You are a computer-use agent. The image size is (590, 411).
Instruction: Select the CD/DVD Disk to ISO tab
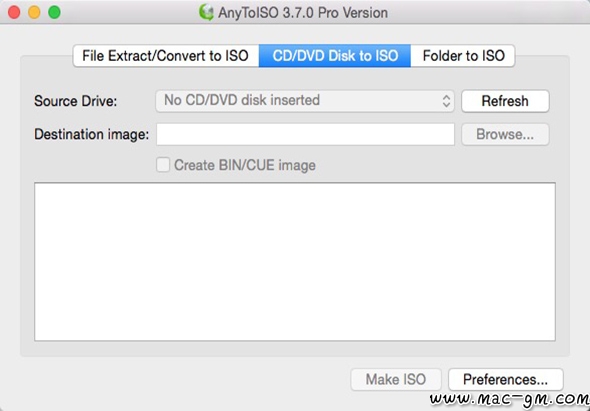(335, 56)
